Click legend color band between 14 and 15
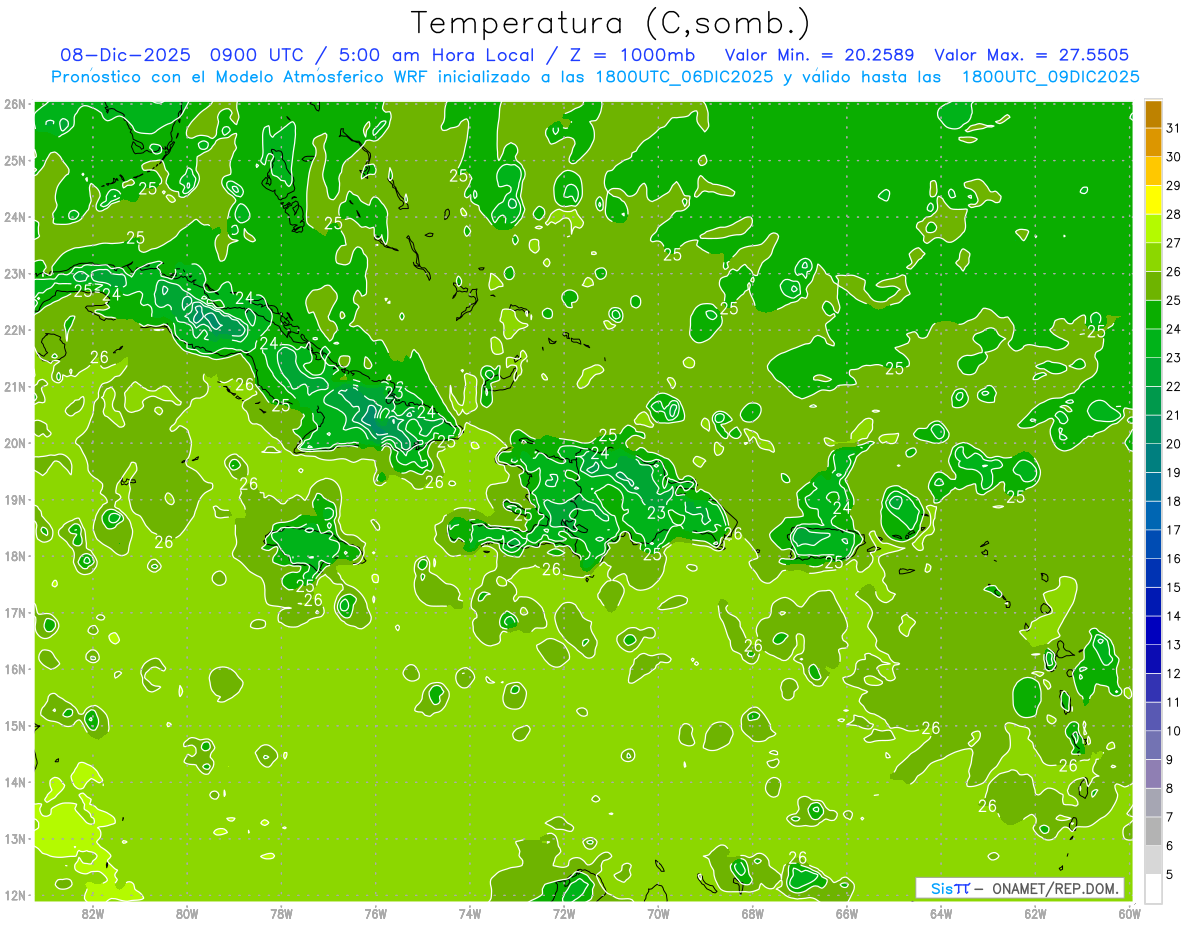Viewport: 1200px width, 927px height. [x=1153, y=602]
